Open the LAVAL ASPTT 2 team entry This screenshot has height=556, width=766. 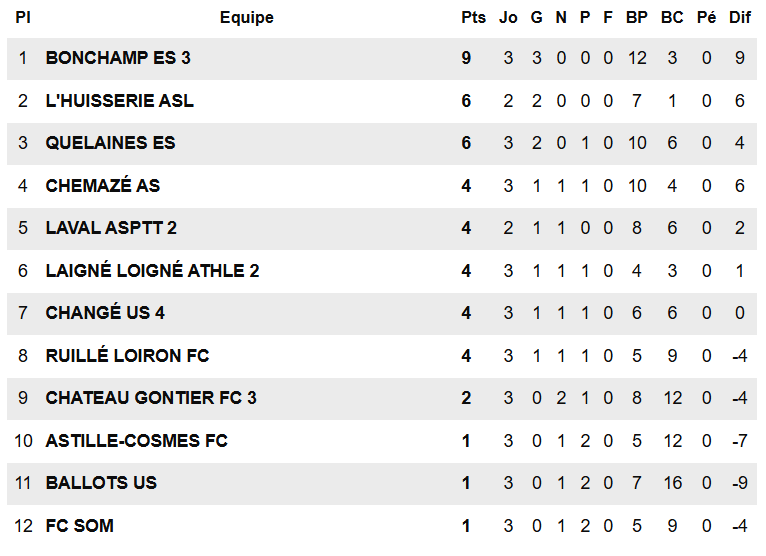(111, 228)
